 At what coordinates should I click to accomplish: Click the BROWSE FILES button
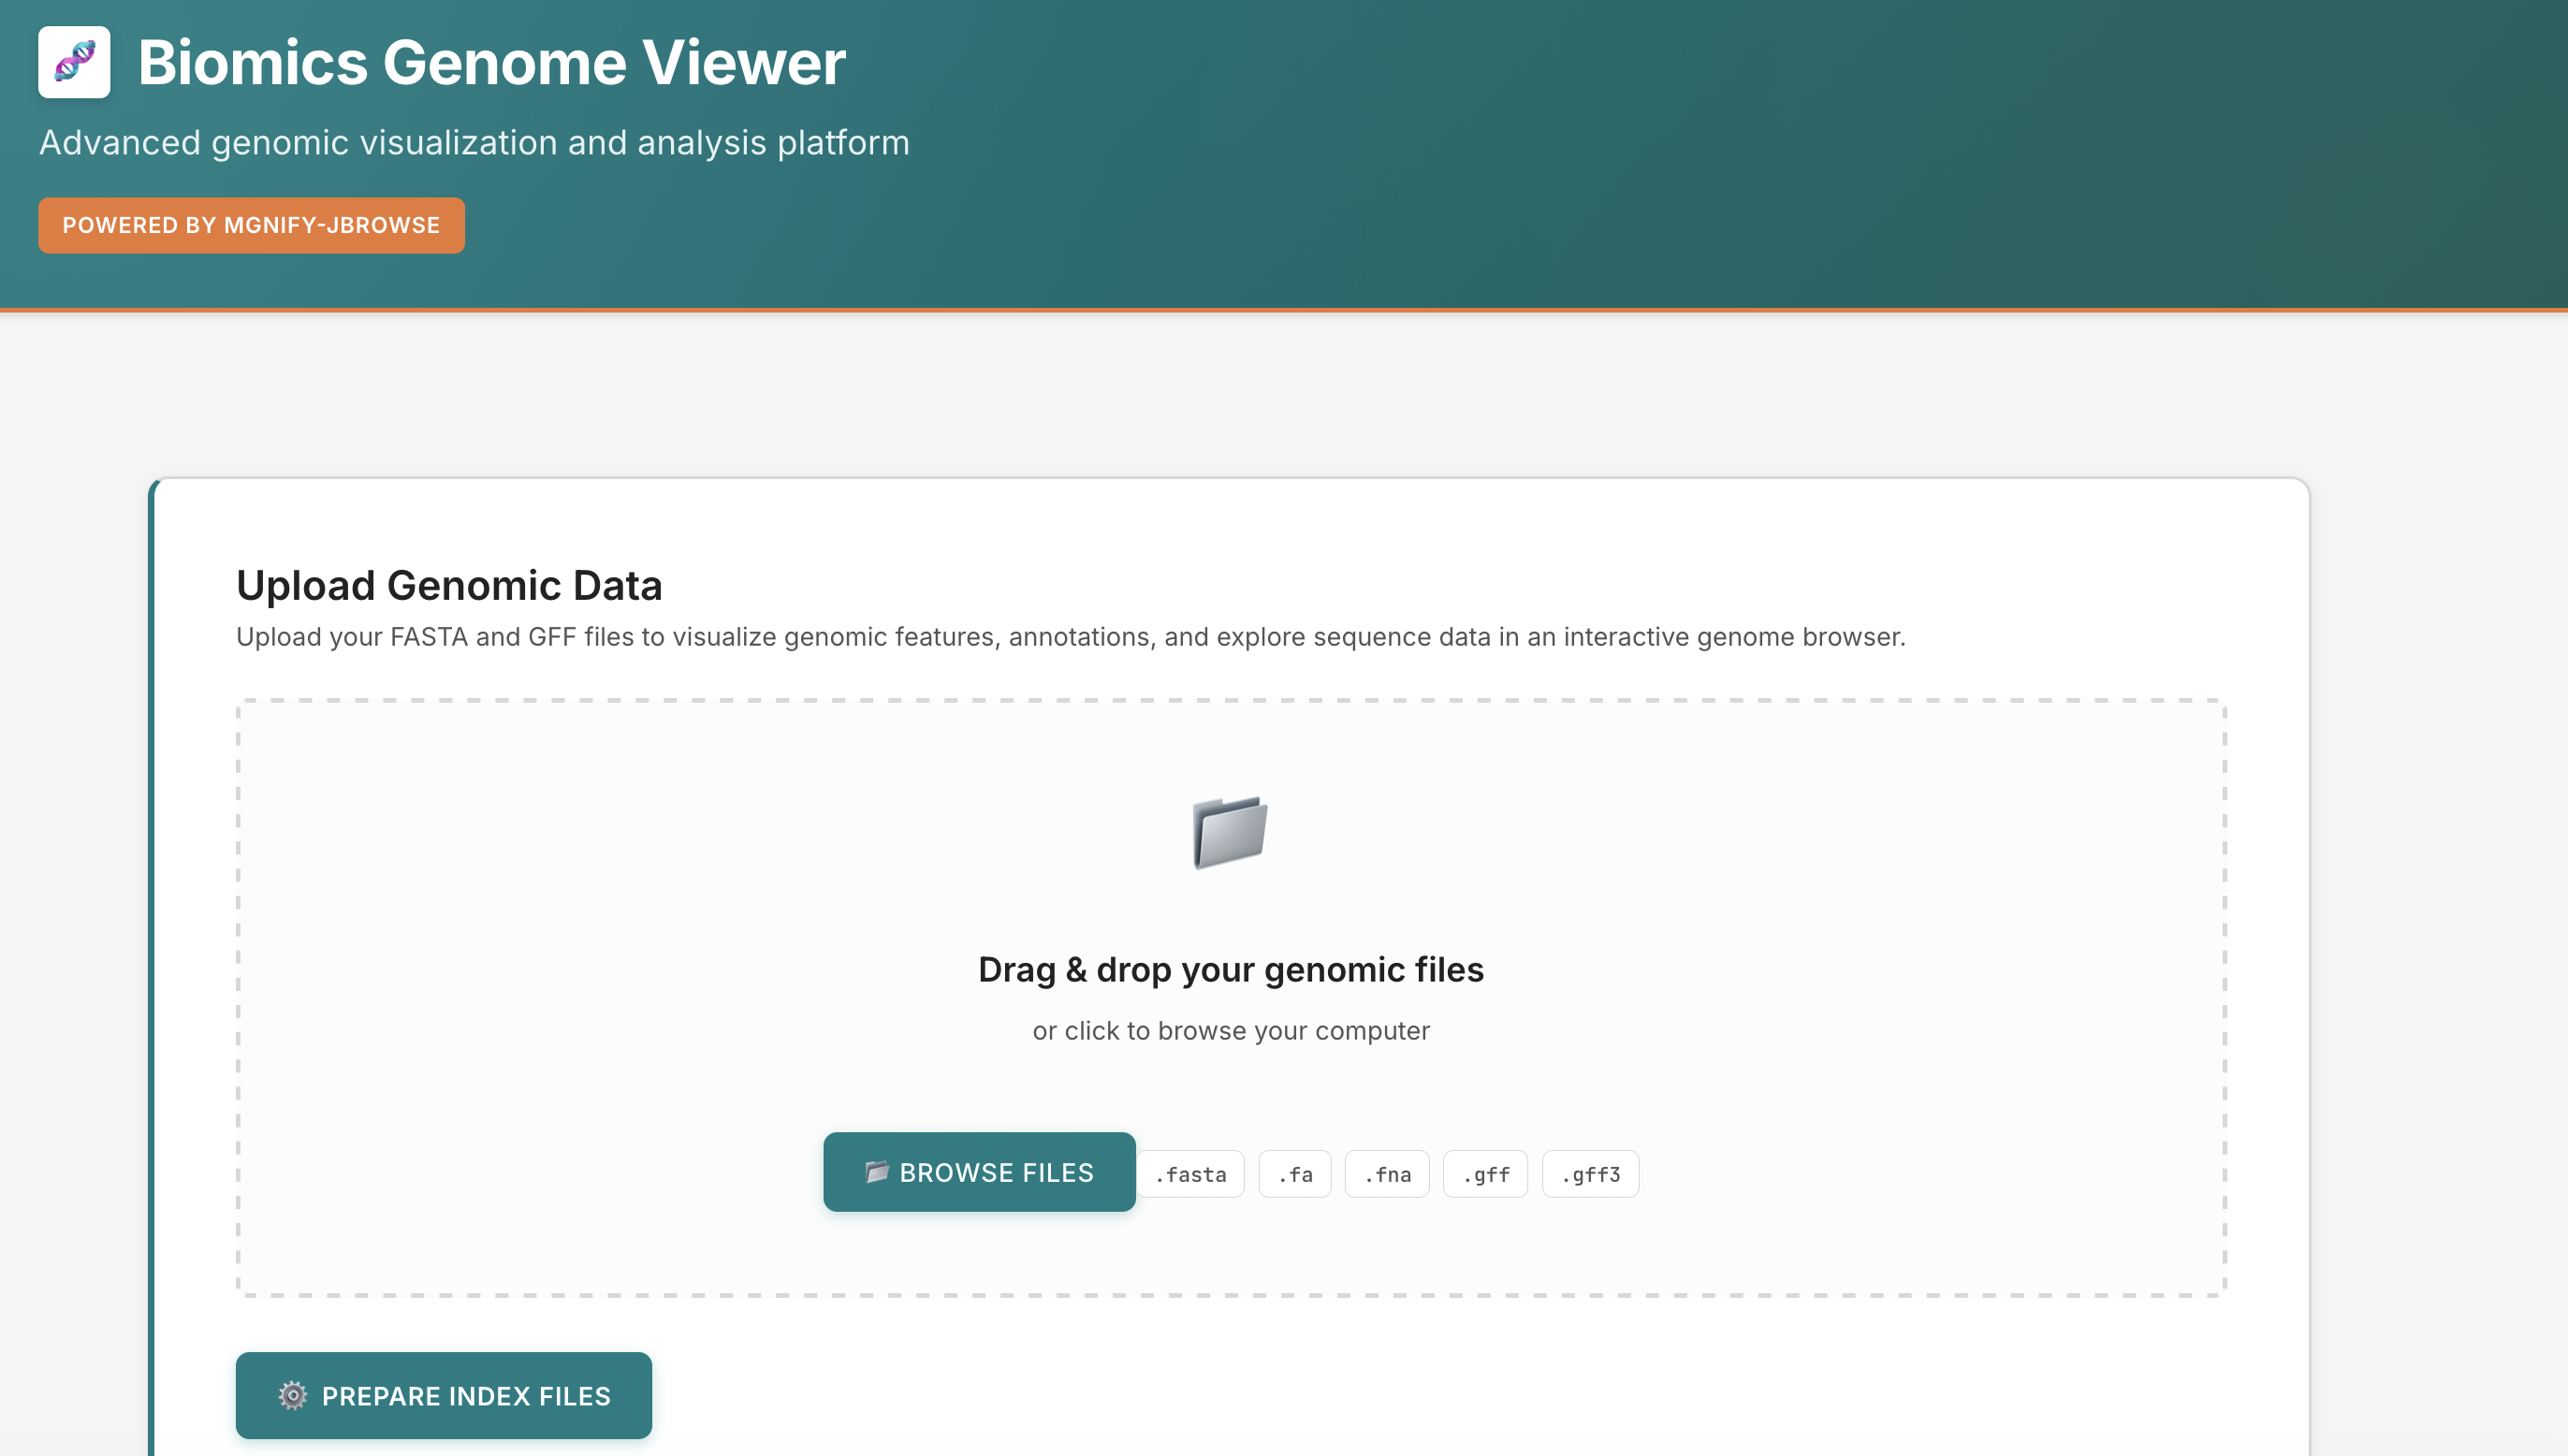[979, 1172]
